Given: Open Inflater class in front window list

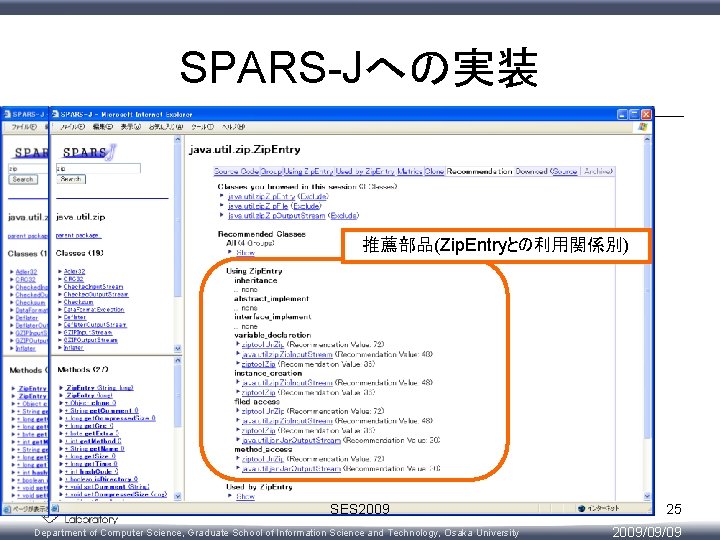Looking at the screenshot, I should tap(73, 348).
